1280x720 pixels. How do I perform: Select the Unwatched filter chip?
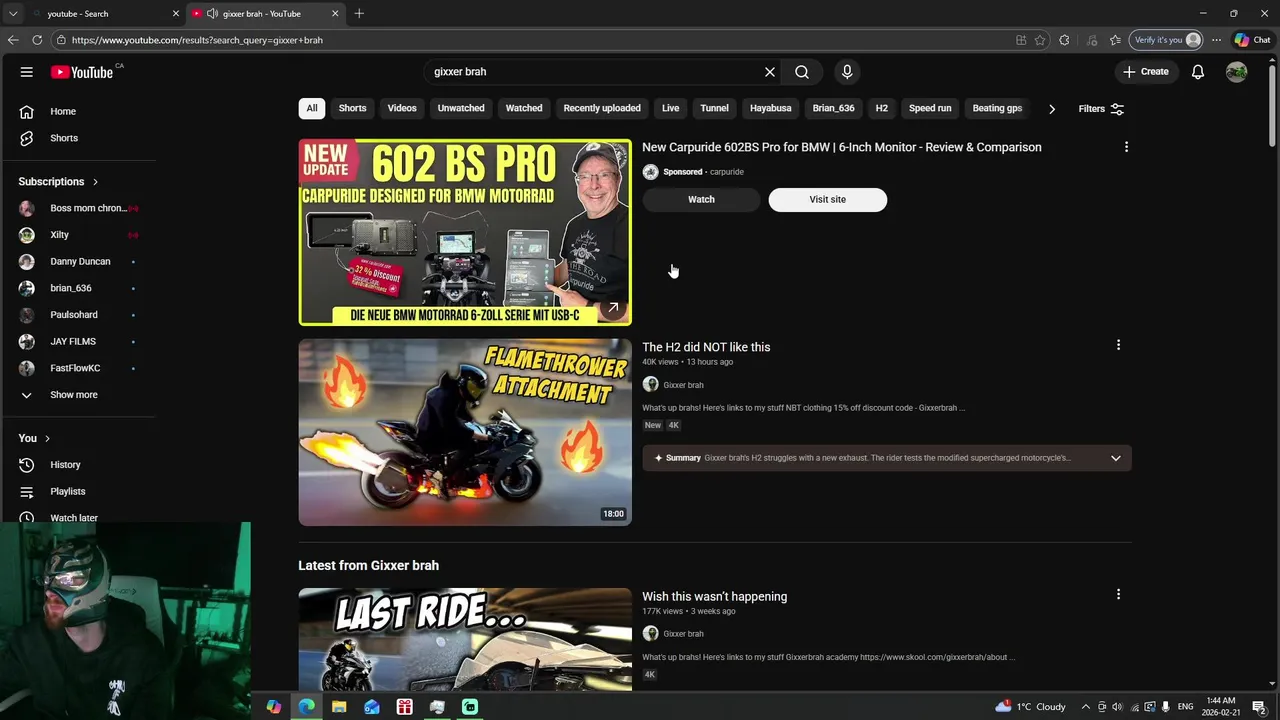(x=461, y=108)
